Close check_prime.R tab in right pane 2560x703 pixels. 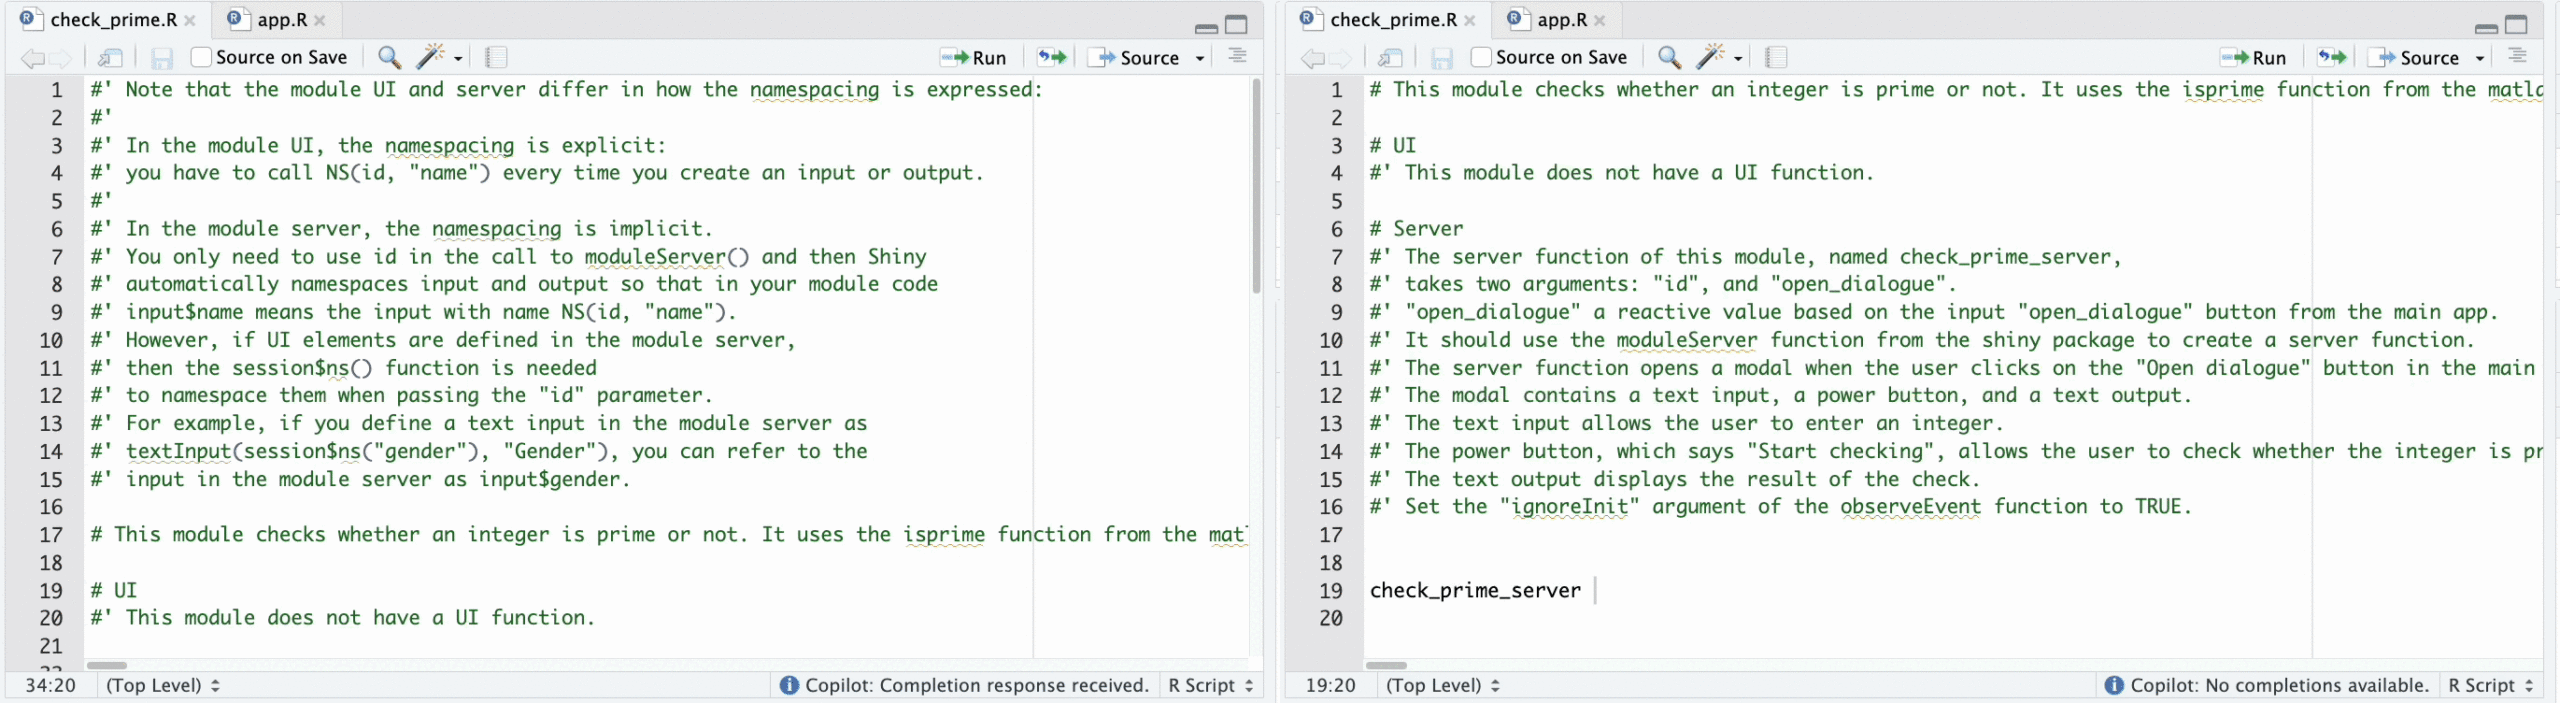point(1470,20)
